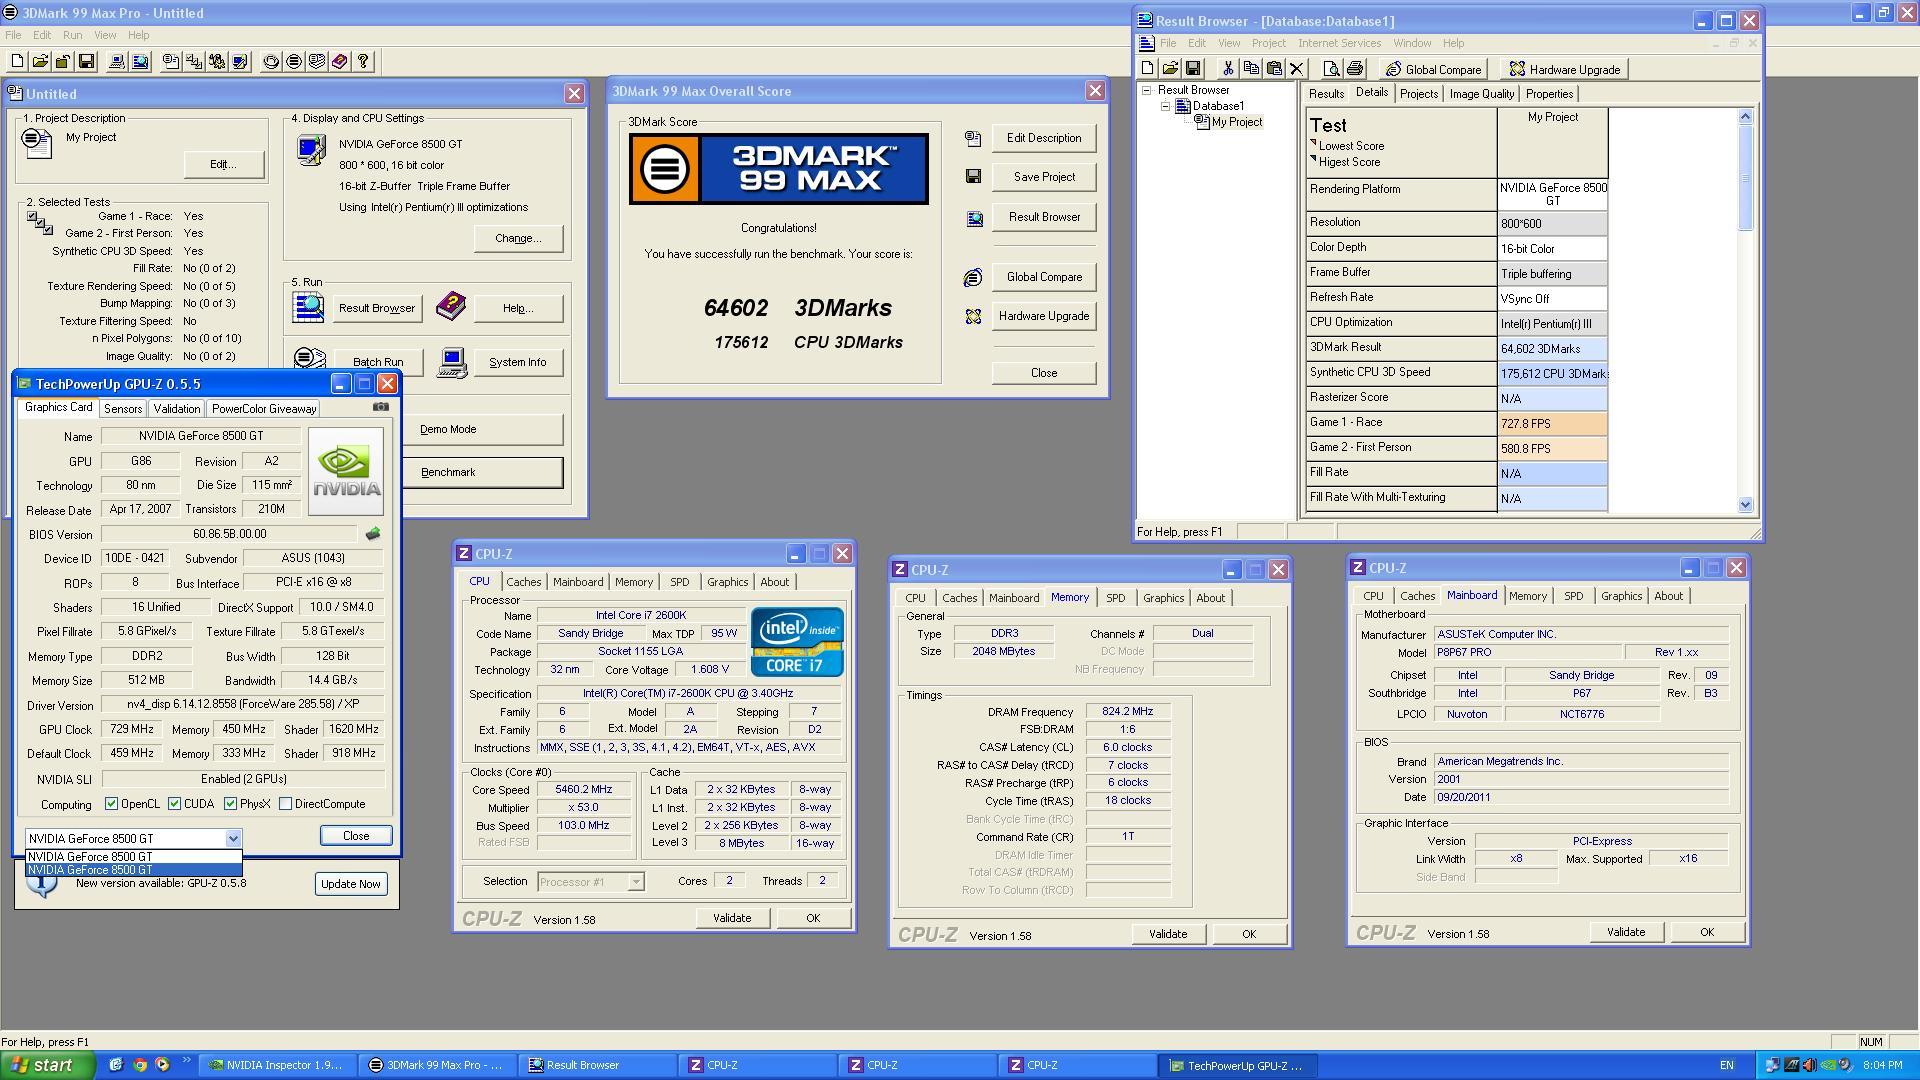Click the Edit... button under Project Description
This screenshot has width=1920, height=1080.
tap(223, 164)
